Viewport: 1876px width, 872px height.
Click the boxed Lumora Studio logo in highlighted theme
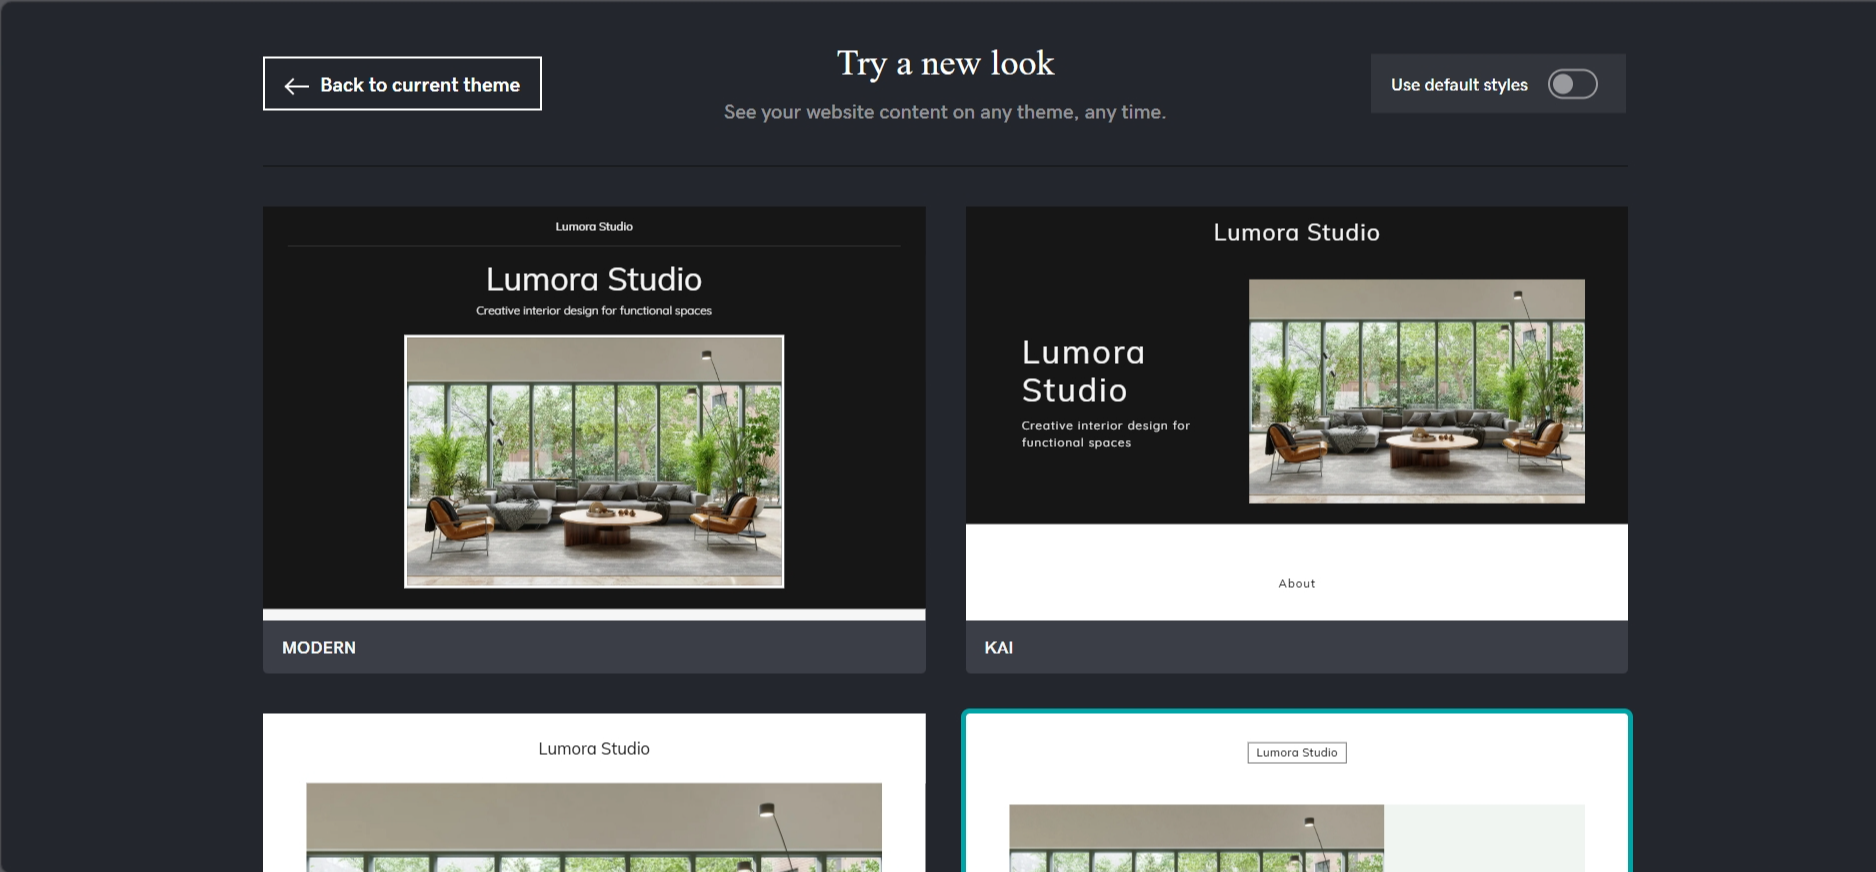(x=1296, y=753)
